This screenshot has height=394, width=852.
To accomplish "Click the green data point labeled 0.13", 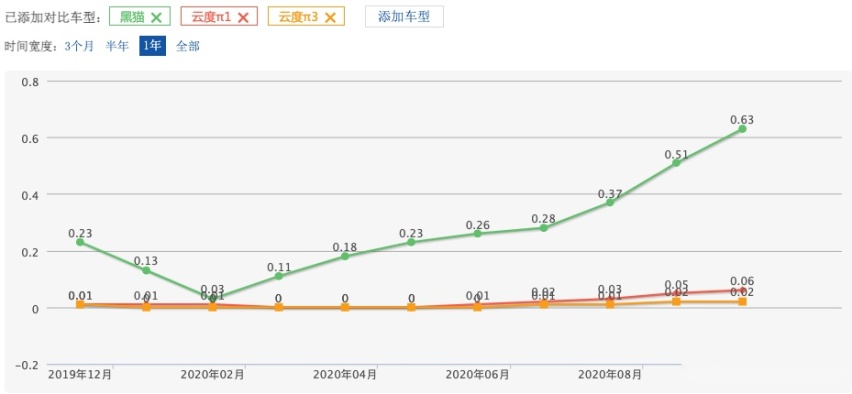I will [x=146, y=270].
